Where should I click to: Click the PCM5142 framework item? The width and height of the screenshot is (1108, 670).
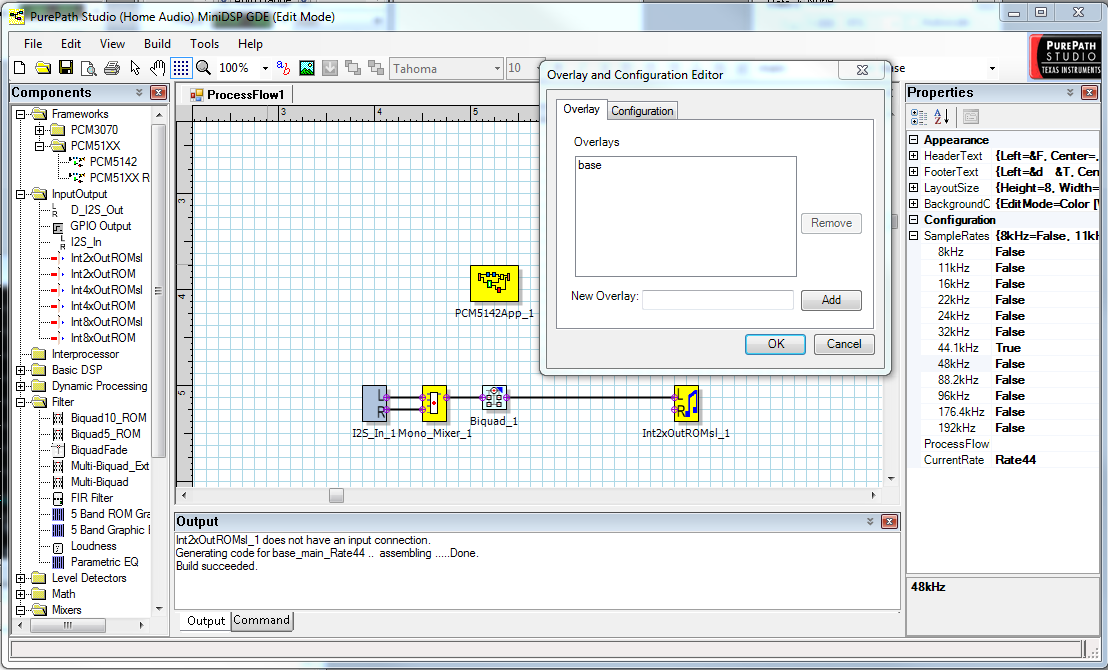coord(113,162)
